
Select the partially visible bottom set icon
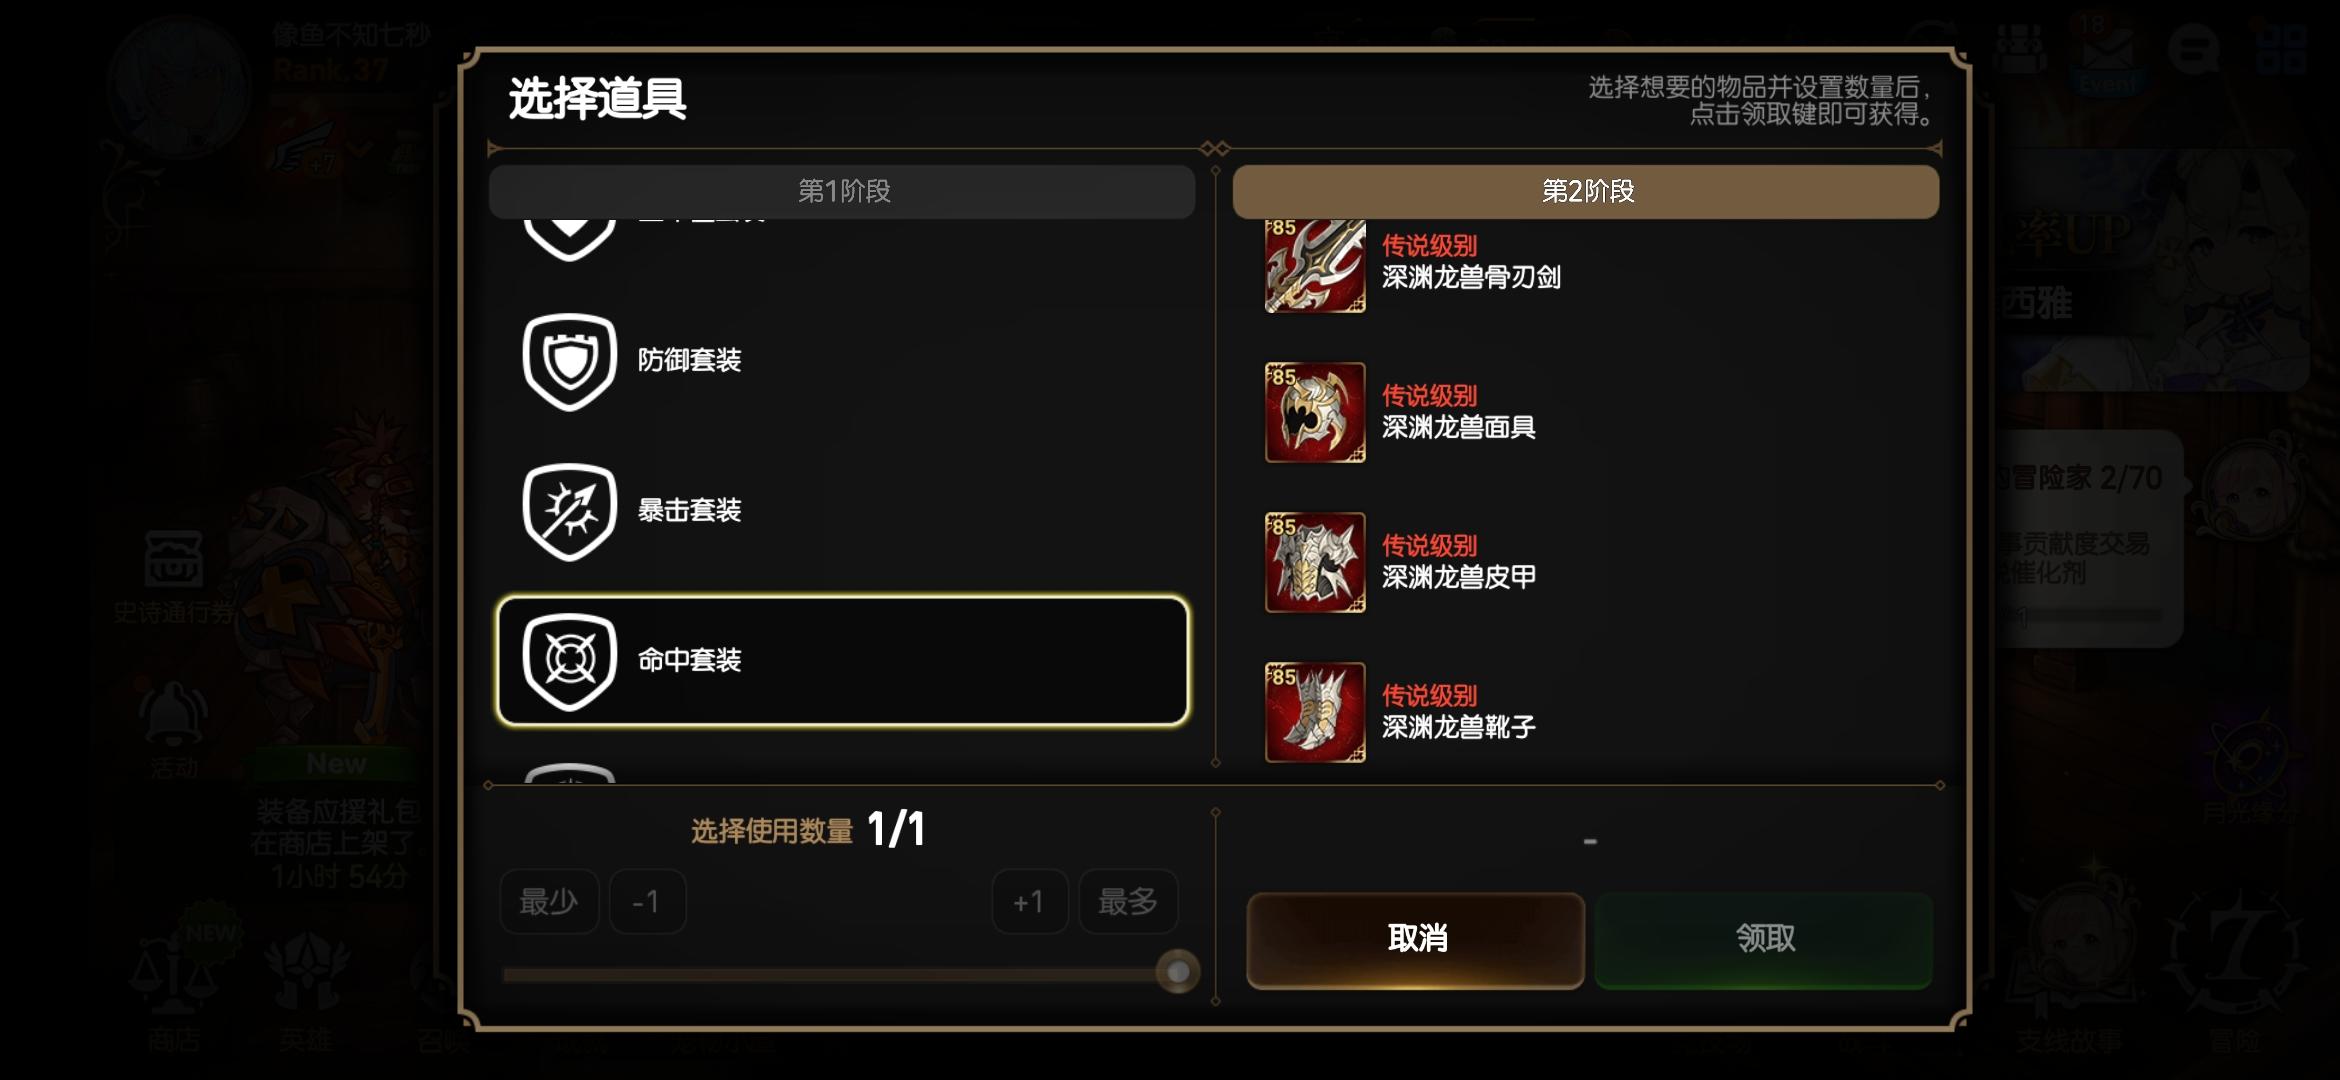coord(569,773)
